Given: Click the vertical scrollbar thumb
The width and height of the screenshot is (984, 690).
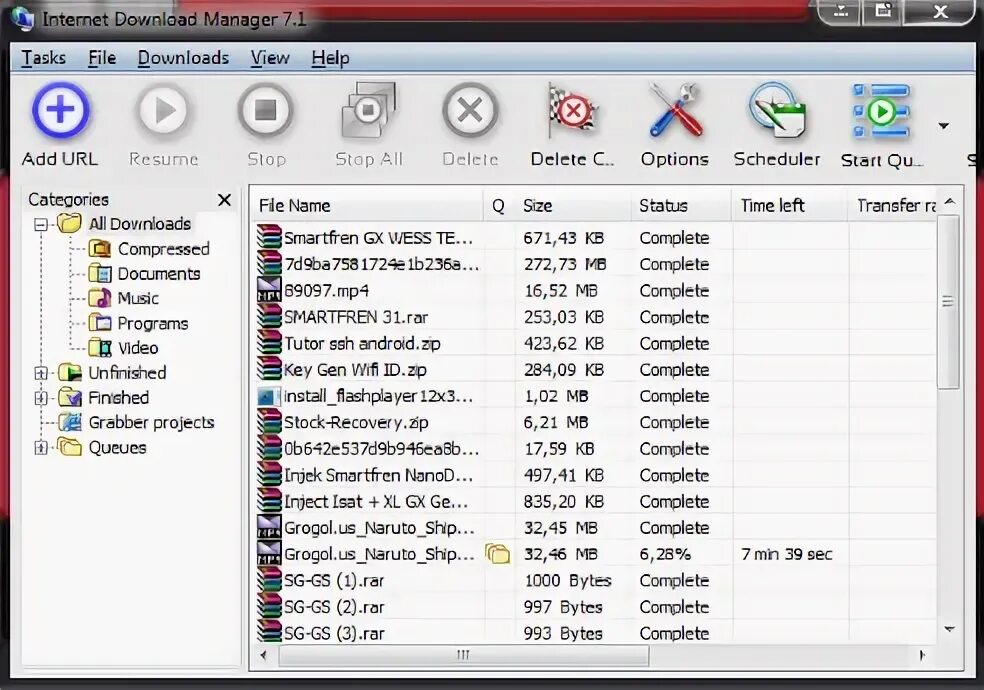Looking at the screenshot, I should point(948,302).
